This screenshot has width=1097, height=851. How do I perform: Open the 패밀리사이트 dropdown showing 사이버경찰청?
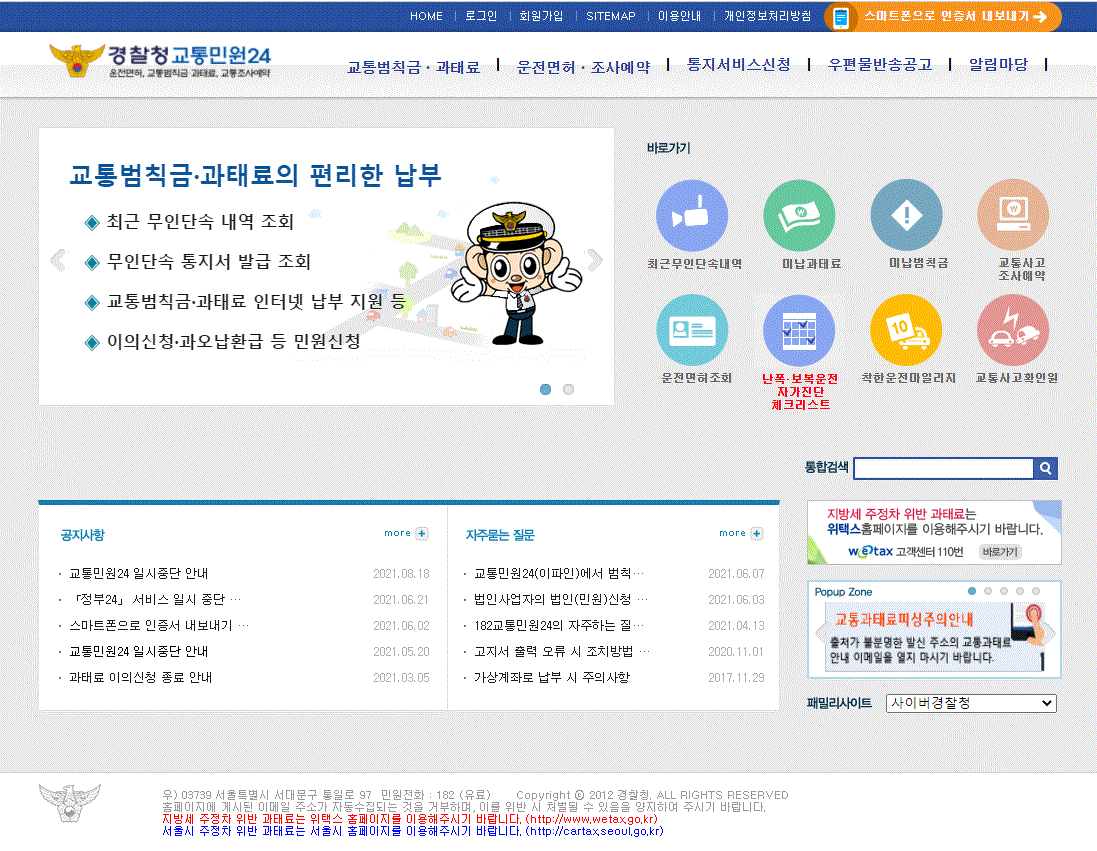point(971,703)
